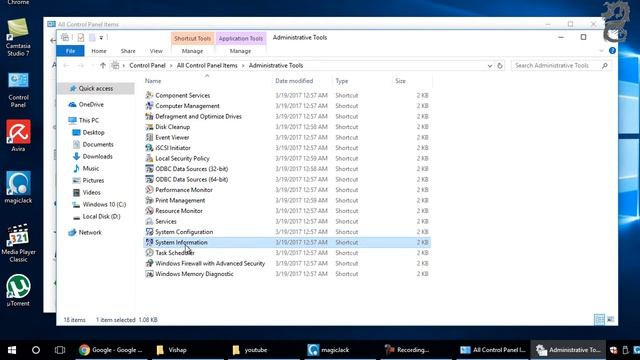Click the Component Services shortcut icon

pos(149,95)
